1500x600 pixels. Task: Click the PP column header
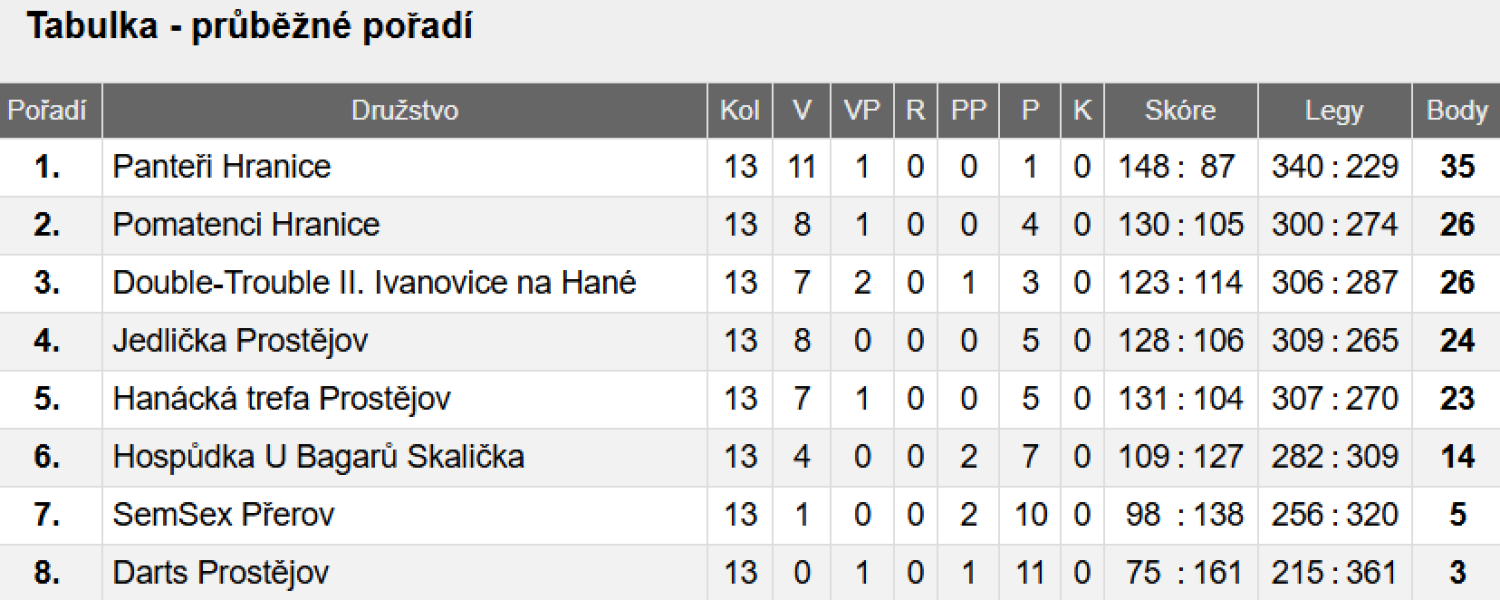(x=968, y=111)
